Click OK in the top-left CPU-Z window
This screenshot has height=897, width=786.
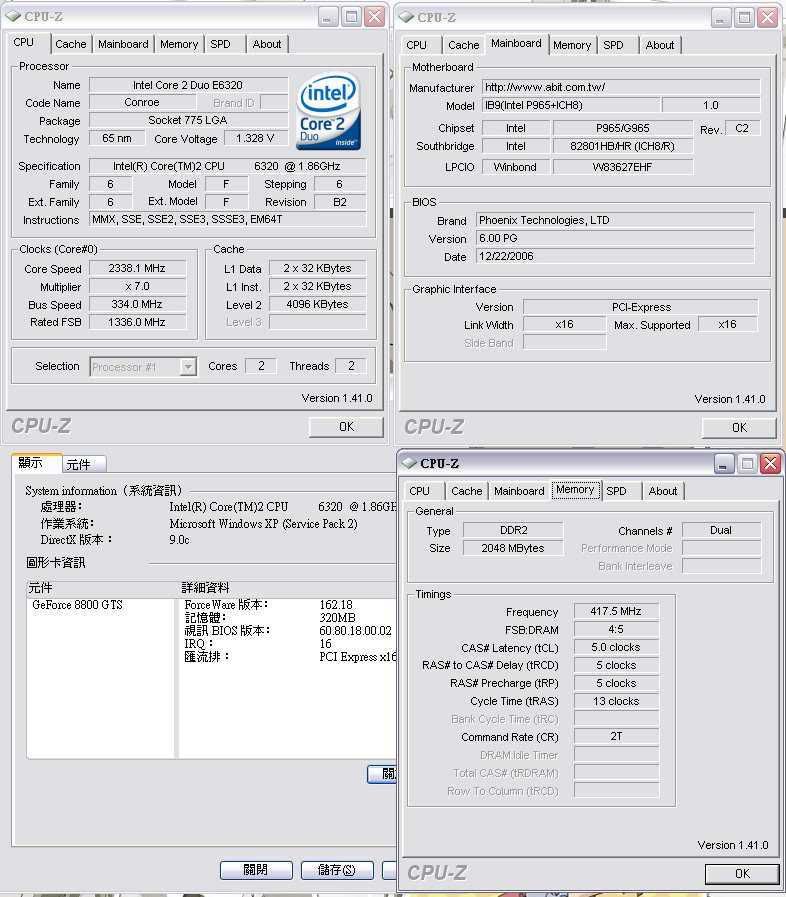pyautogui.click(x=346, y=427)
